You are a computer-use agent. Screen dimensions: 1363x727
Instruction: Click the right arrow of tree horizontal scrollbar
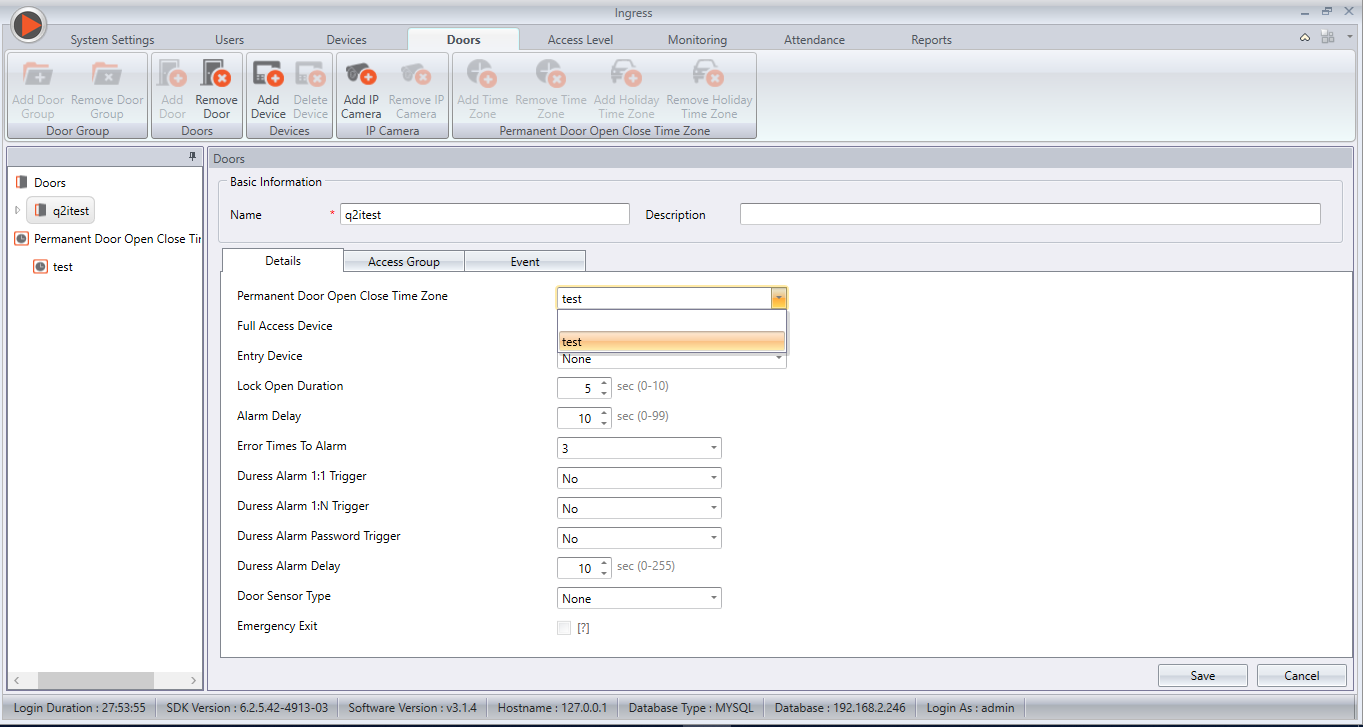[193, 680]
